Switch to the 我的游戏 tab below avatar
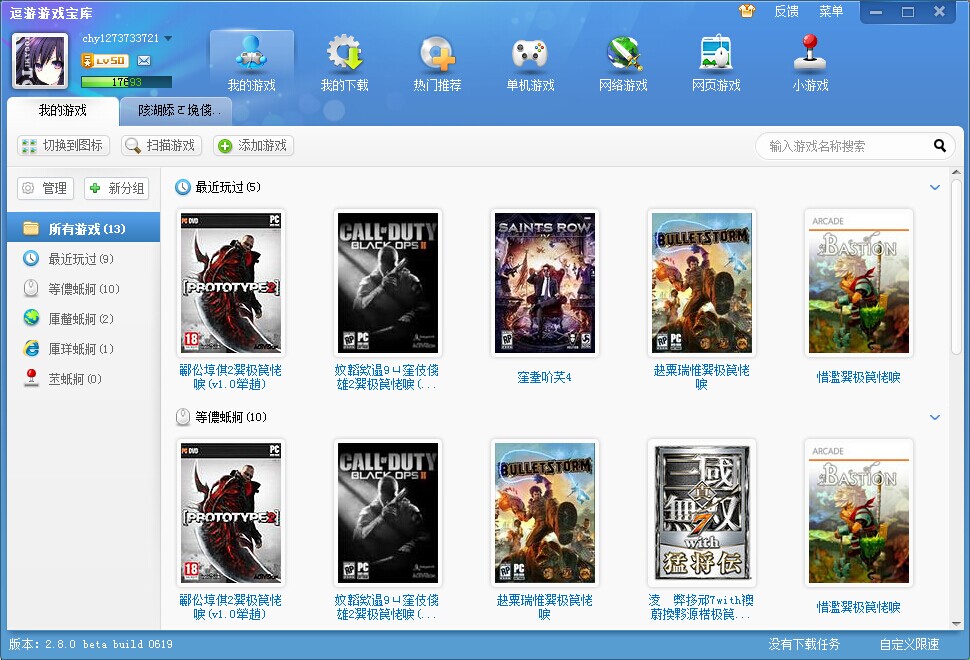This screenshot has height=660, width=970. 62,111
